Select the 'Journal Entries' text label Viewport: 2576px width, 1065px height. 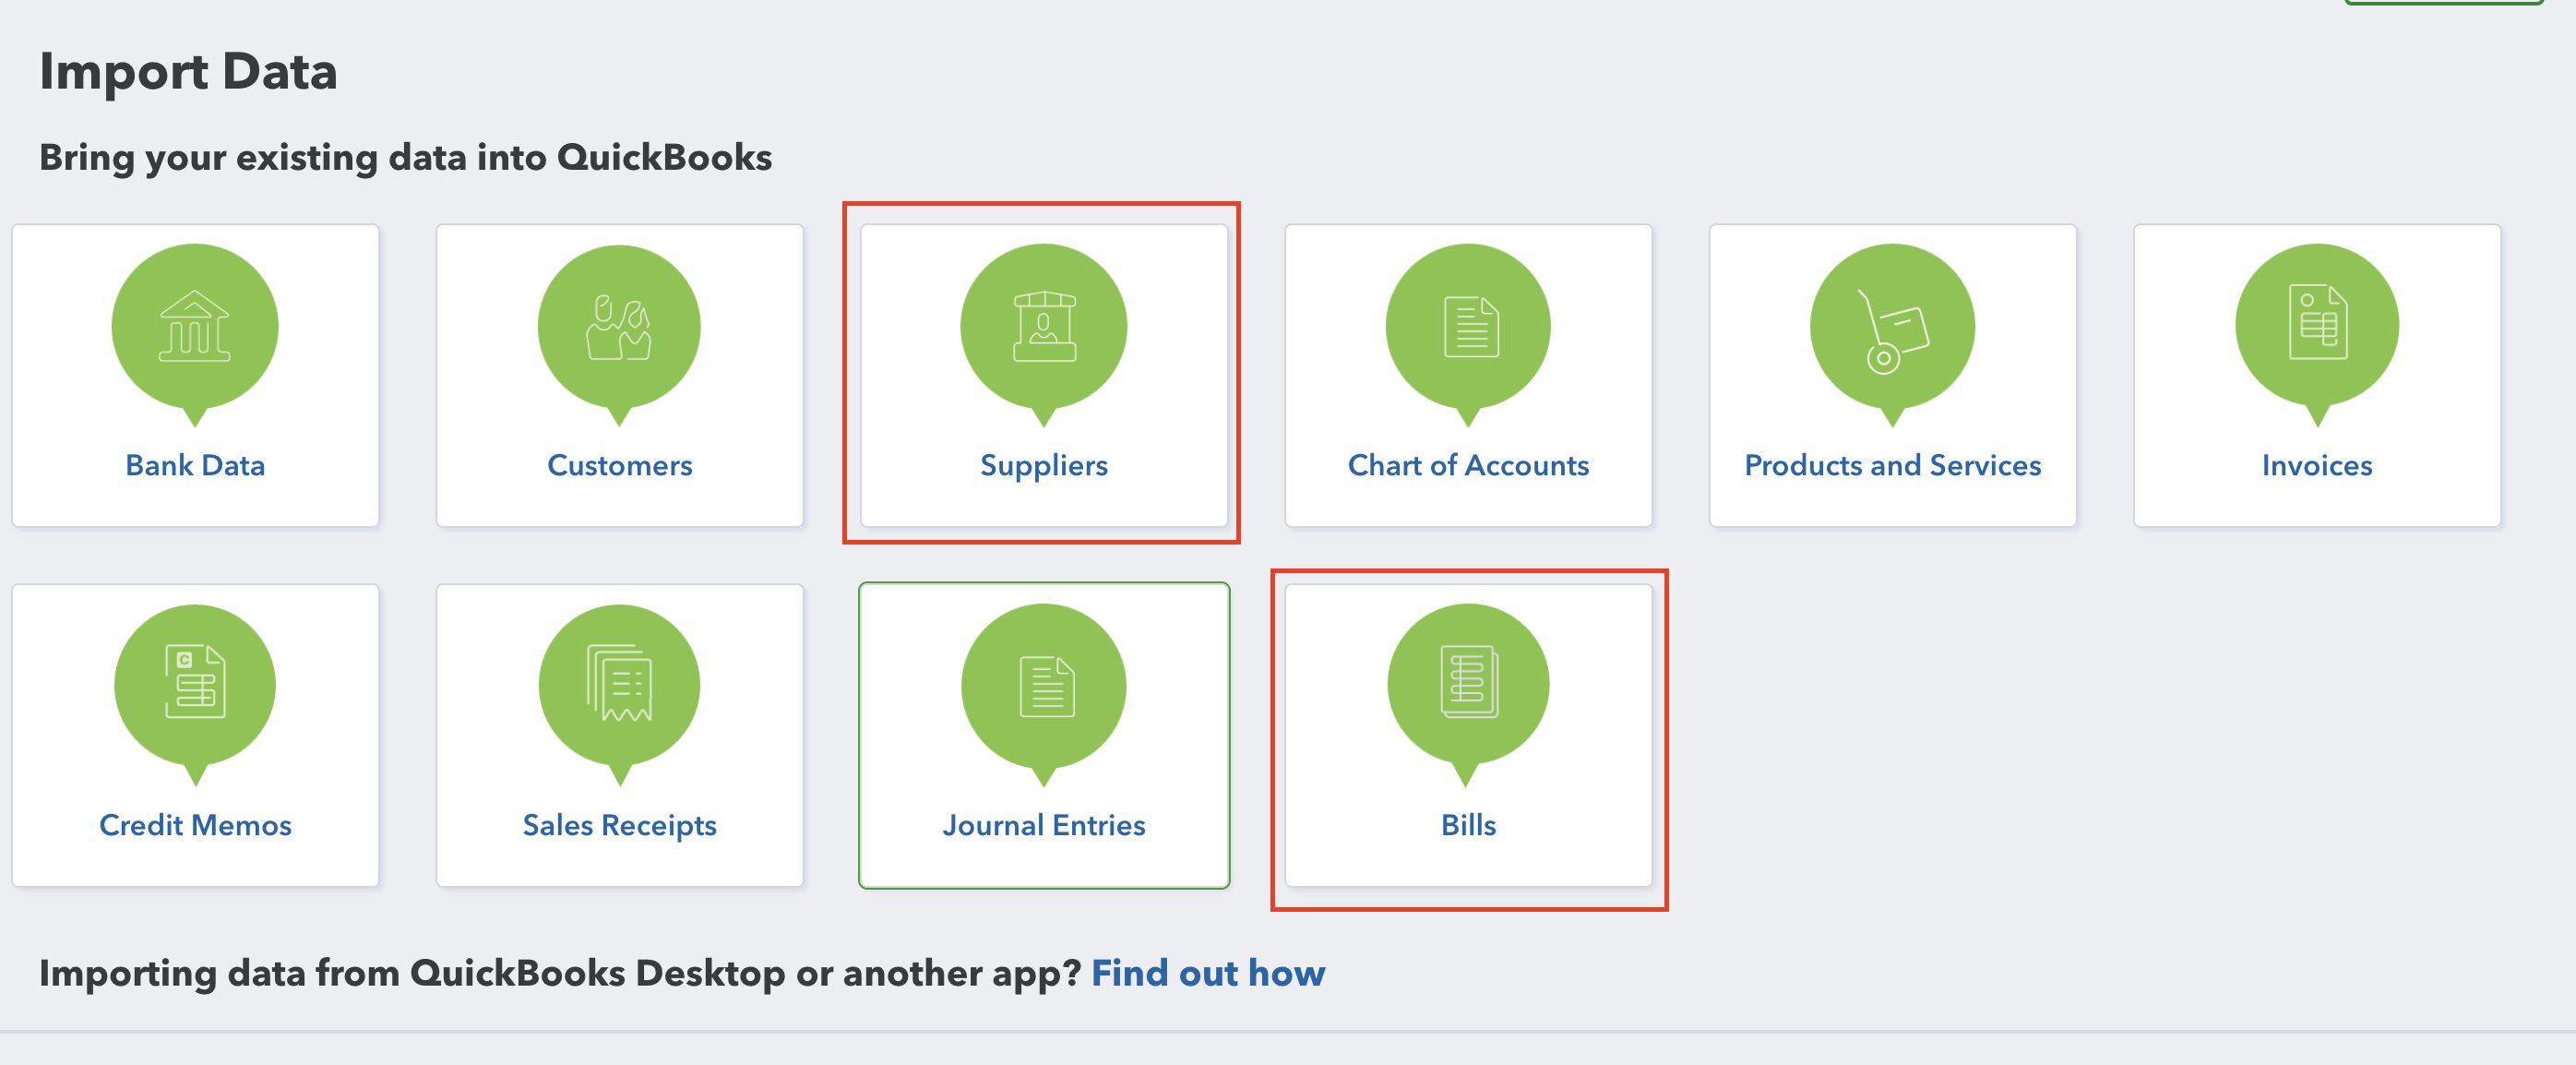pos(1043,825)
